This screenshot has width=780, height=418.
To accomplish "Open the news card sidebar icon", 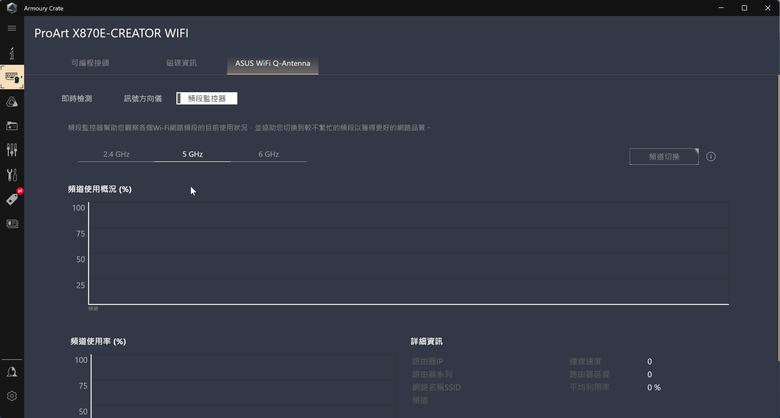I will click(11, 224).
